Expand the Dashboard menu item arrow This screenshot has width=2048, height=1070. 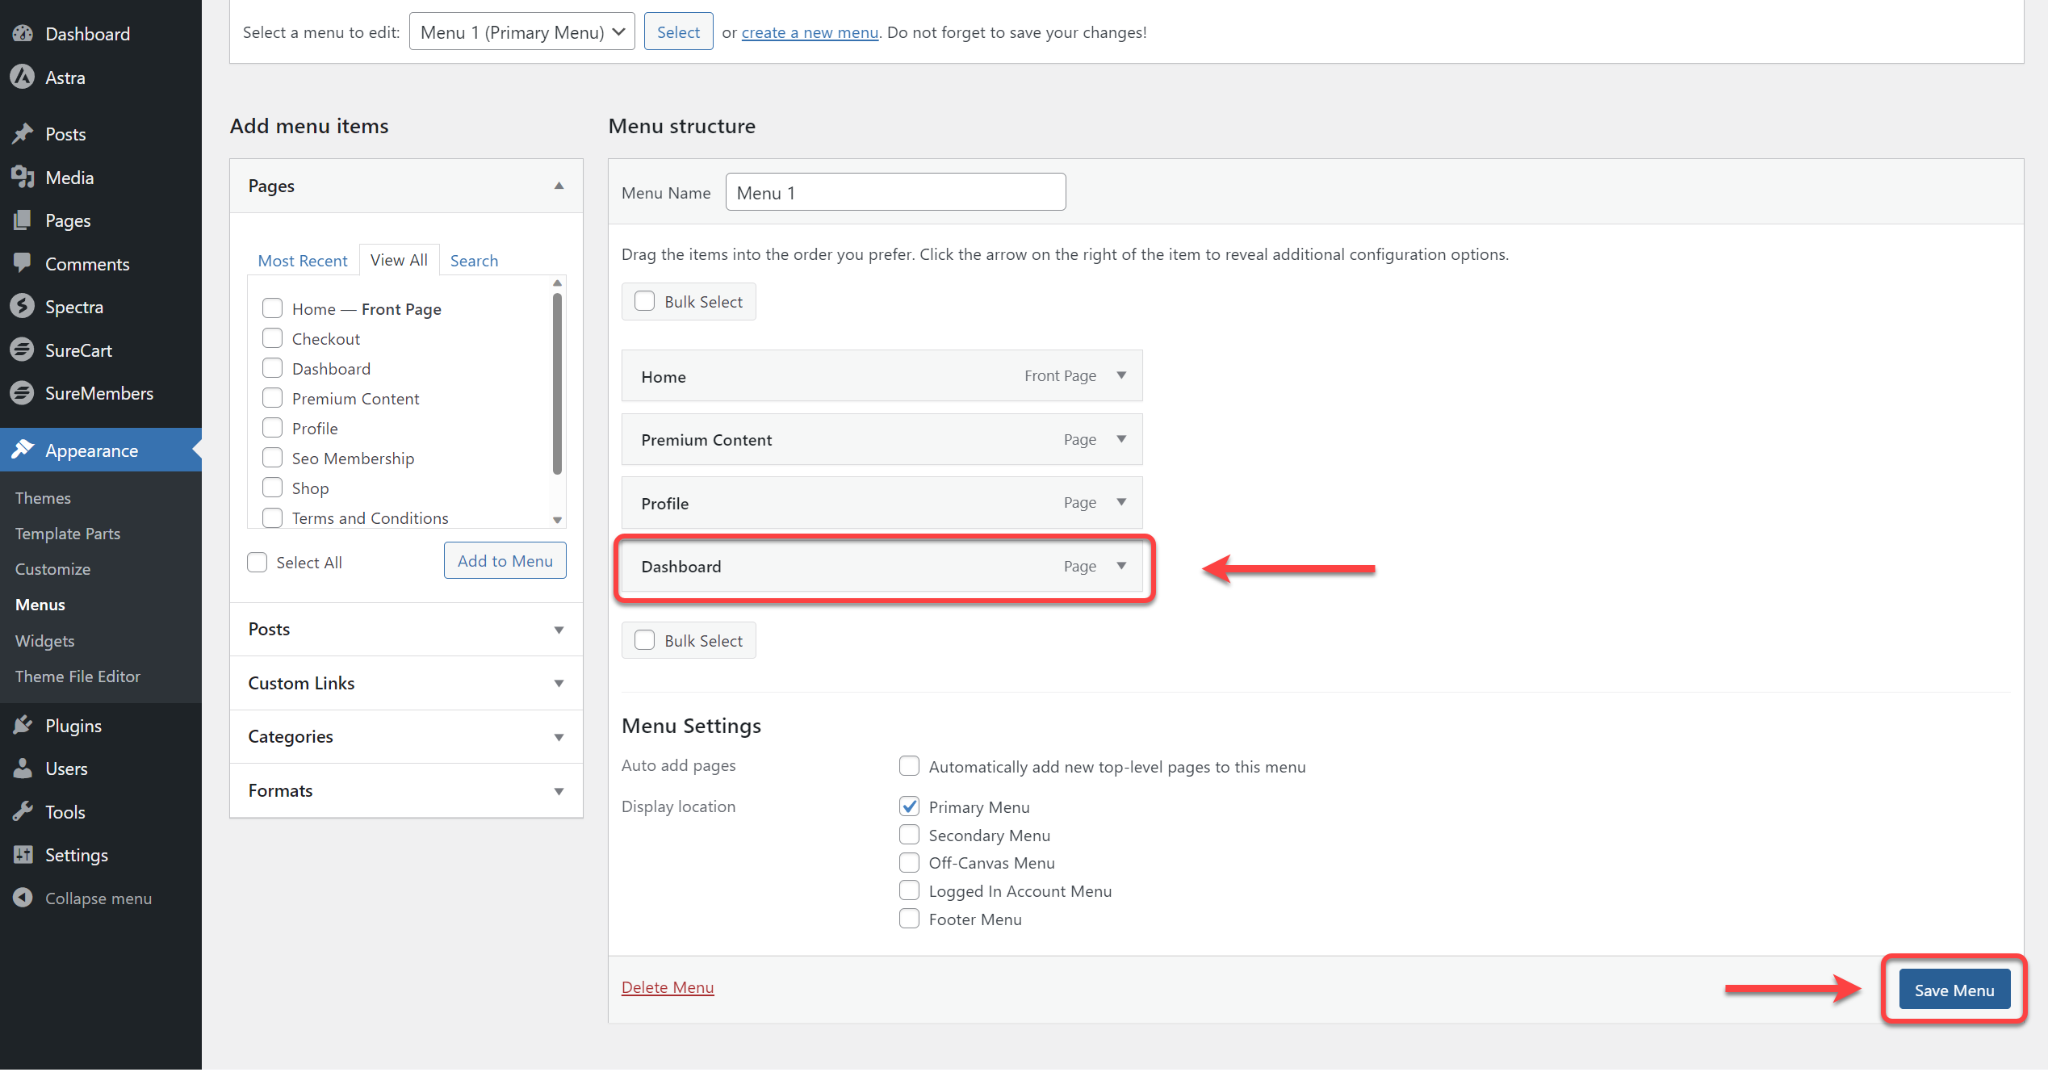point(1121,566)
